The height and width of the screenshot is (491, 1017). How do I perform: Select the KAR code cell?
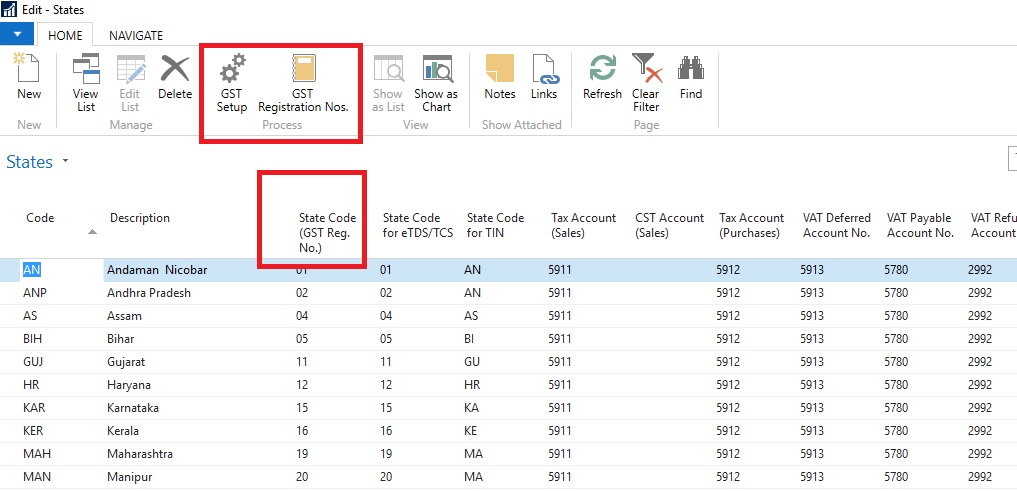[x=34, y=408]
